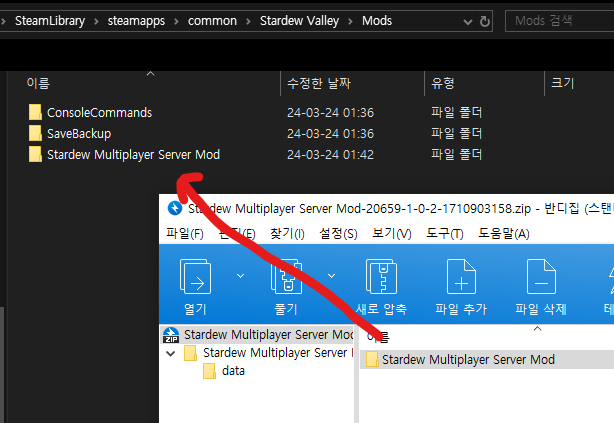The width and height of the screenshot is (614, 423).
Task: Collapse the Stardew Multiplayer Server tree node
Action: pos(170,353)
